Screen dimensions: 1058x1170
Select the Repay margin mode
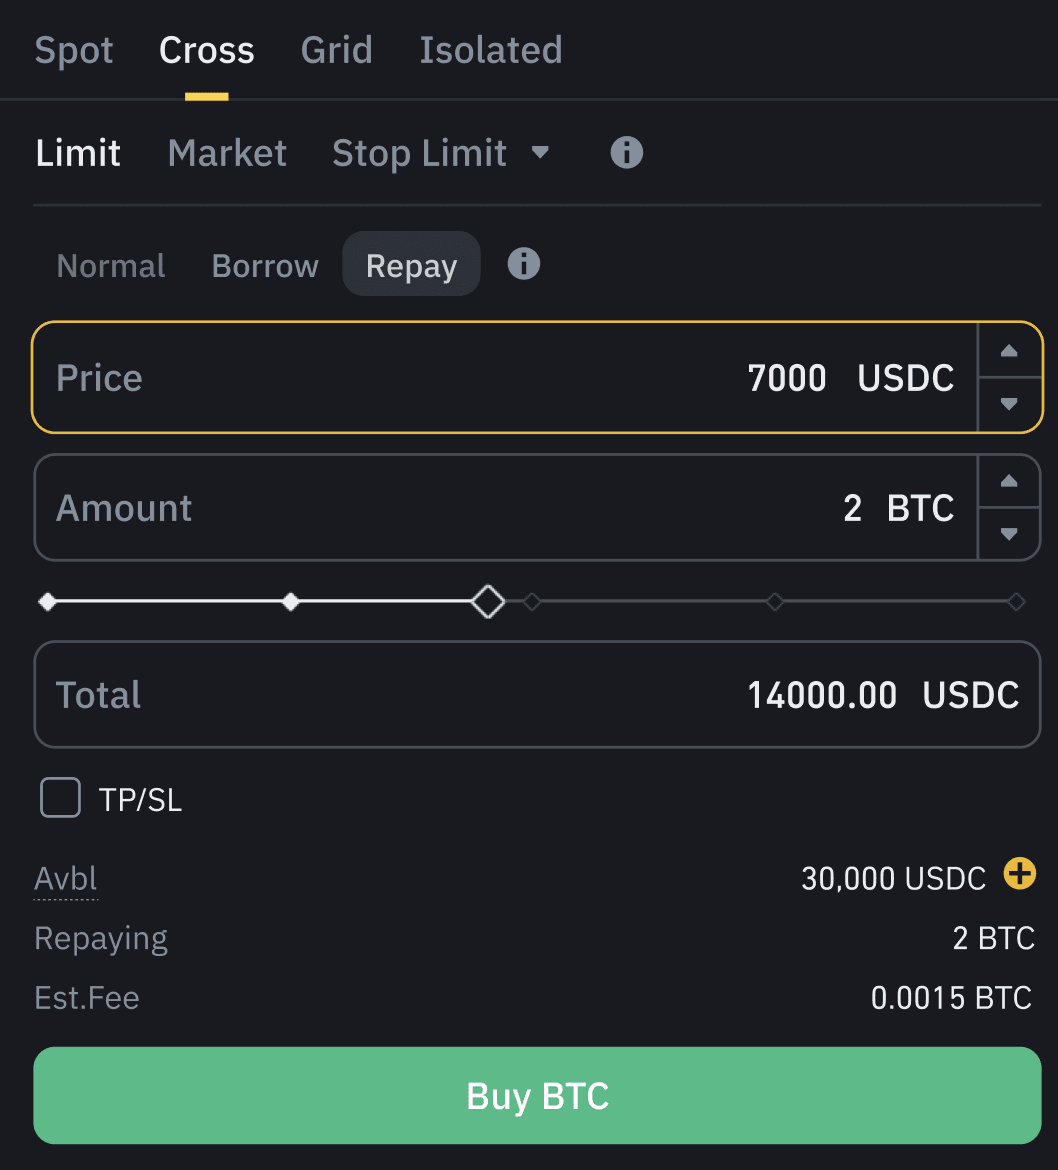point(411,266)
